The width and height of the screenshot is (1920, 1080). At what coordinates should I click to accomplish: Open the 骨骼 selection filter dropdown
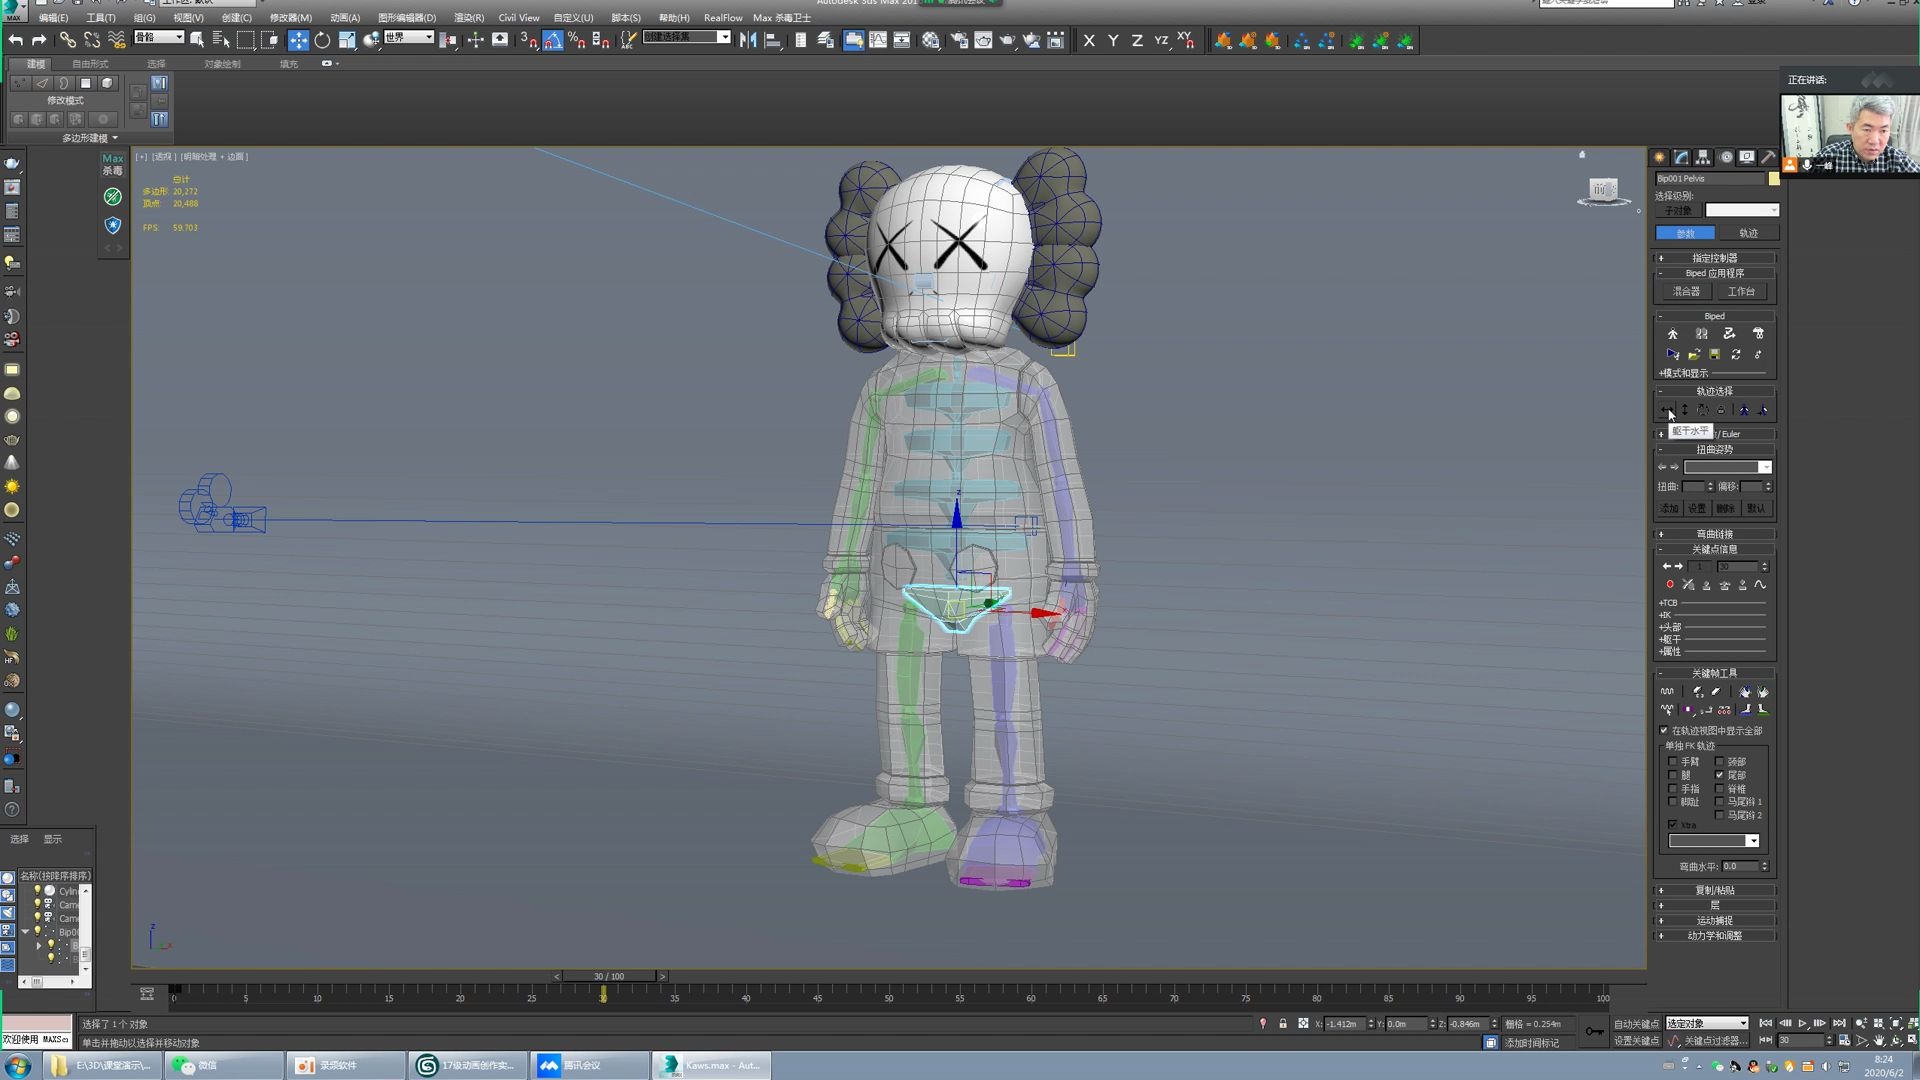[159, 37]
